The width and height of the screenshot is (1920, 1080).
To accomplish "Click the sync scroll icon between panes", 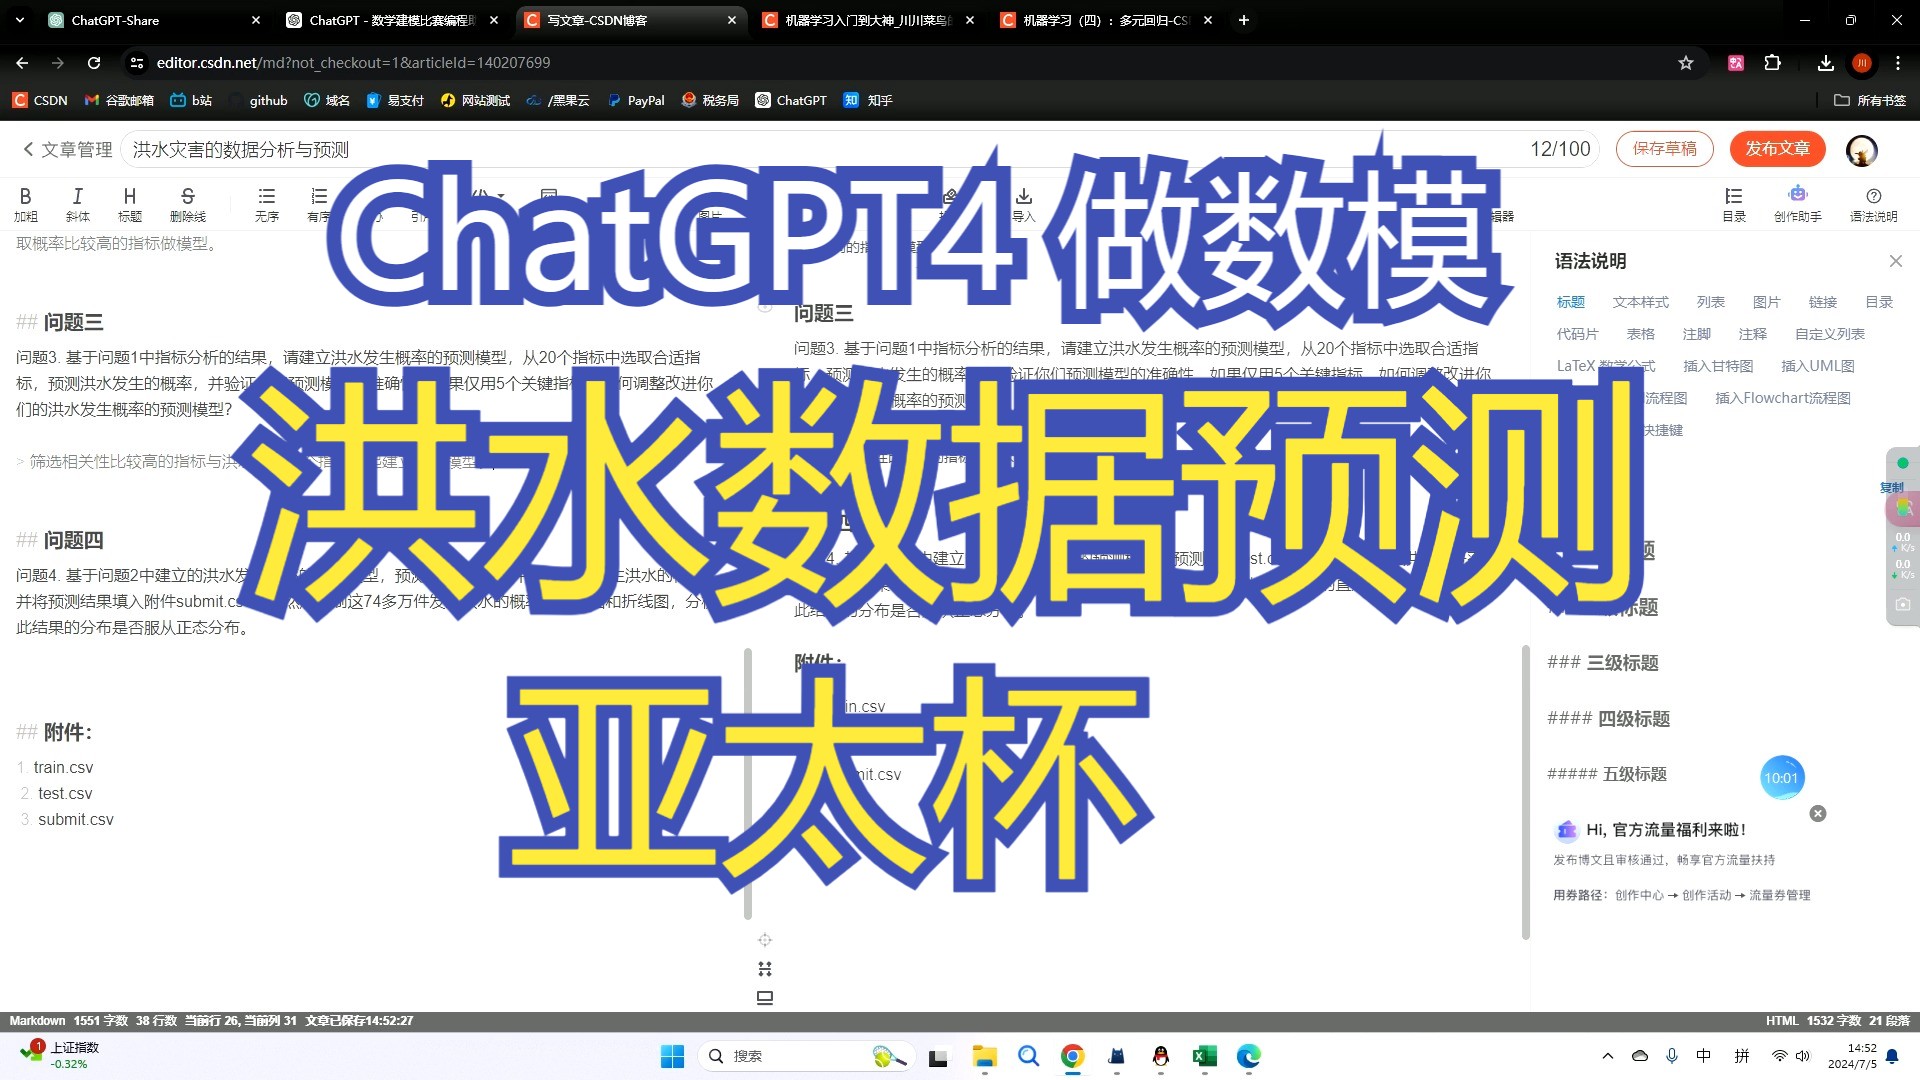I will [764, 940].
